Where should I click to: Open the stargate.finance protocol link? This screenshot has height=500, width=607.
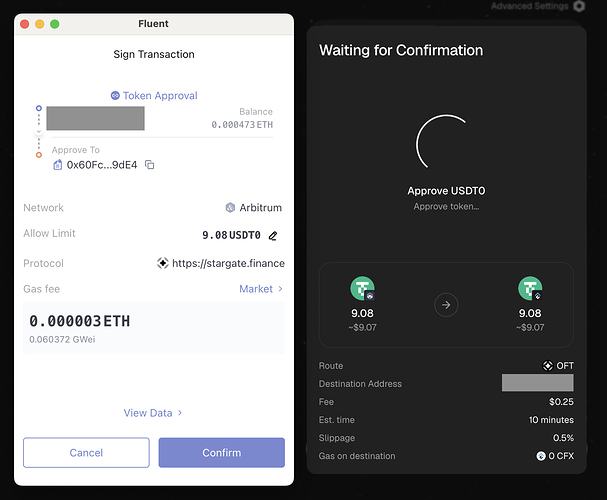point(228,264)
